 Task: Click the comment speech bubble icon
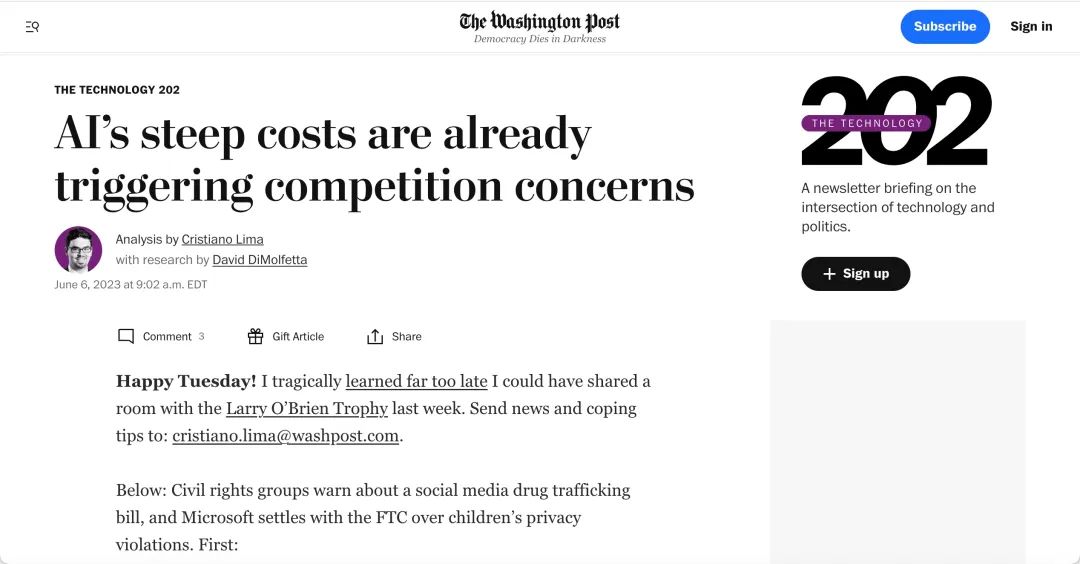click(126, 336)
